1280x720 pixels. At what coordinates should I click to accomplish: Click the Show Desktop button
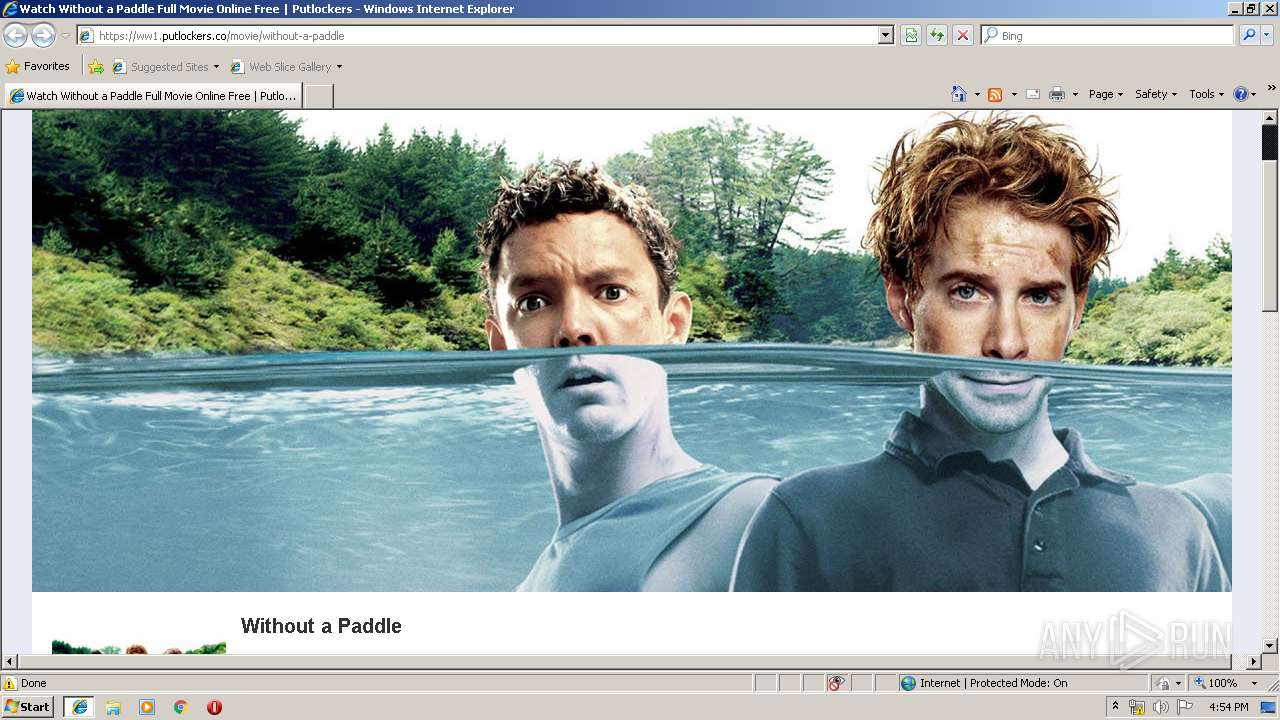pos(1269,707)
